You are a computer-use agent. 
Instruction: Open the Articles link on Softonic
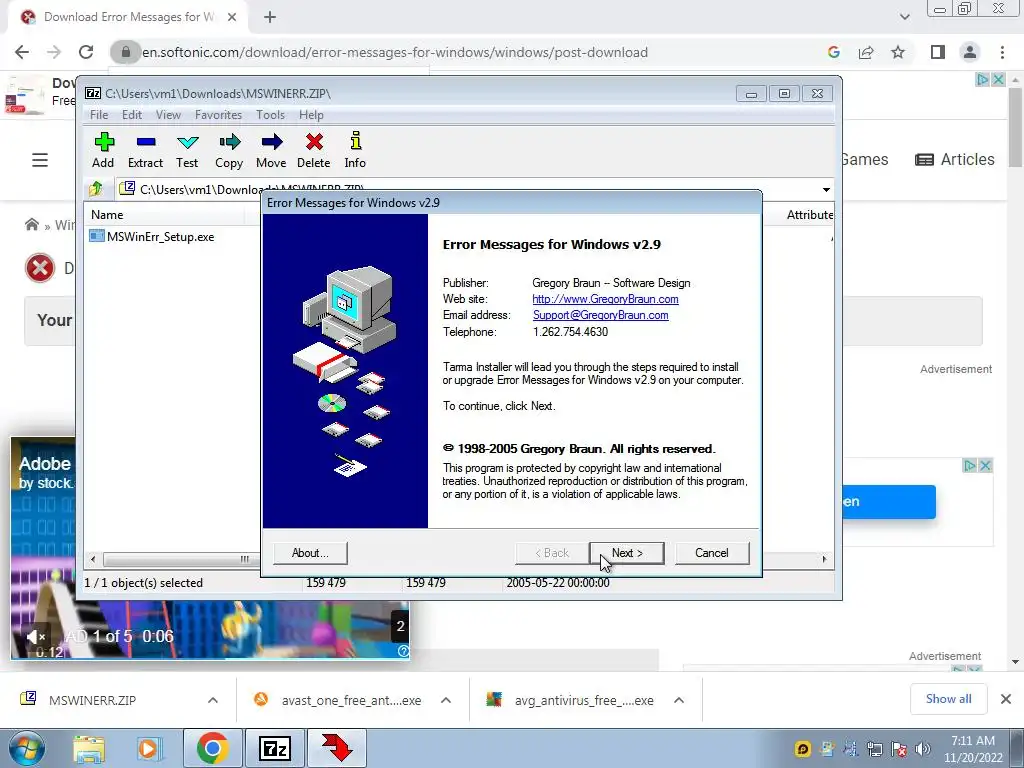[x=955, y=159]
